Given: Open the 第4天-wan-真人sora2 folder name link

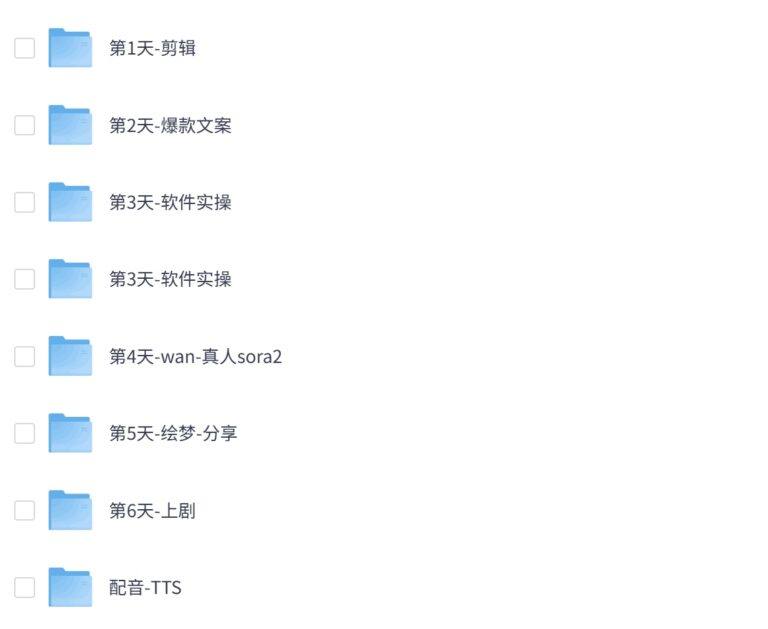Looking at the screenshot, I should click(x=195, y=356).
